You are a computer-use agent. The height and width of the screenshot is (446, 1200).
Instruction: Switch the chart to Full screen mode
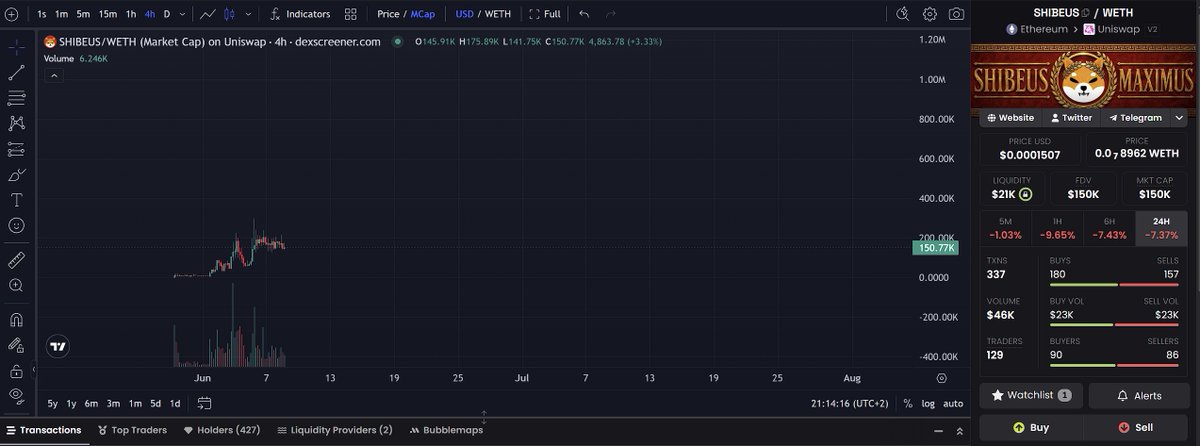pyautogui.click(x=544, y=15)
